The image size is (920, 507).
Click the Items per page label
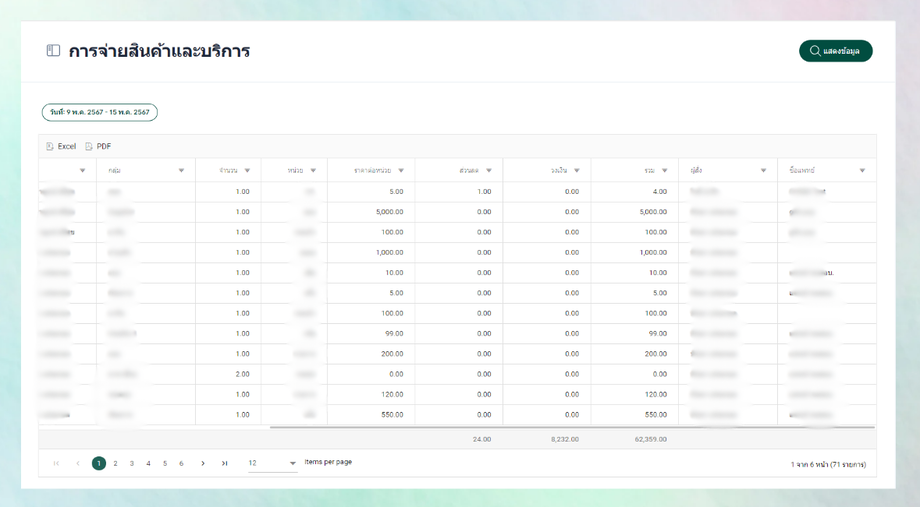pos(328,462)
